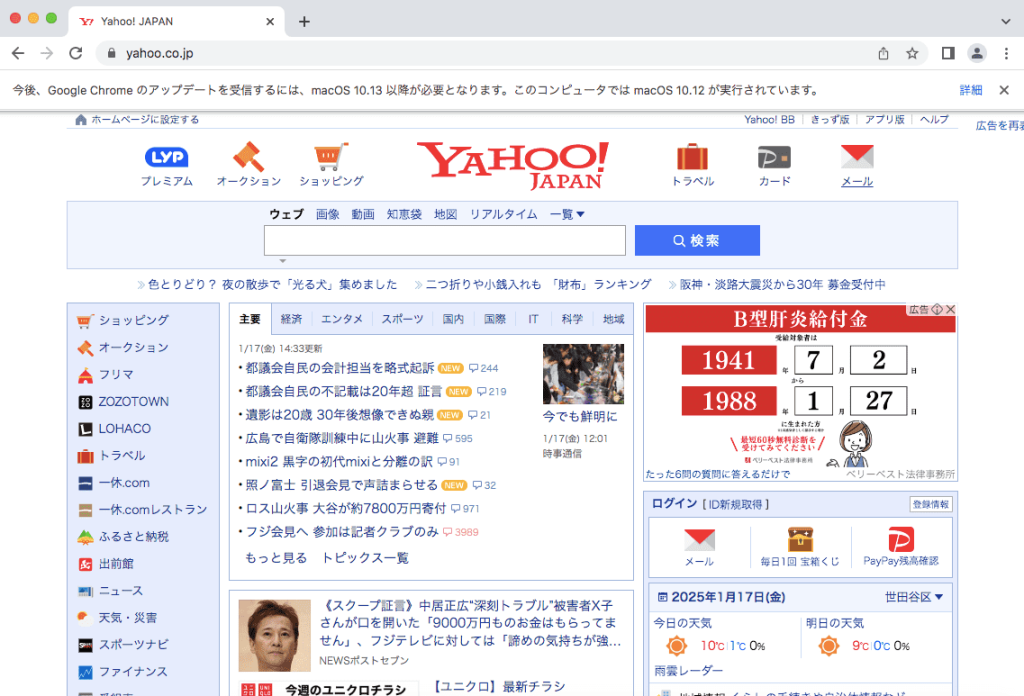Expand the tab search chevron in Chrome
Screen dimensions: 1024x696
tap(1006, 22)
